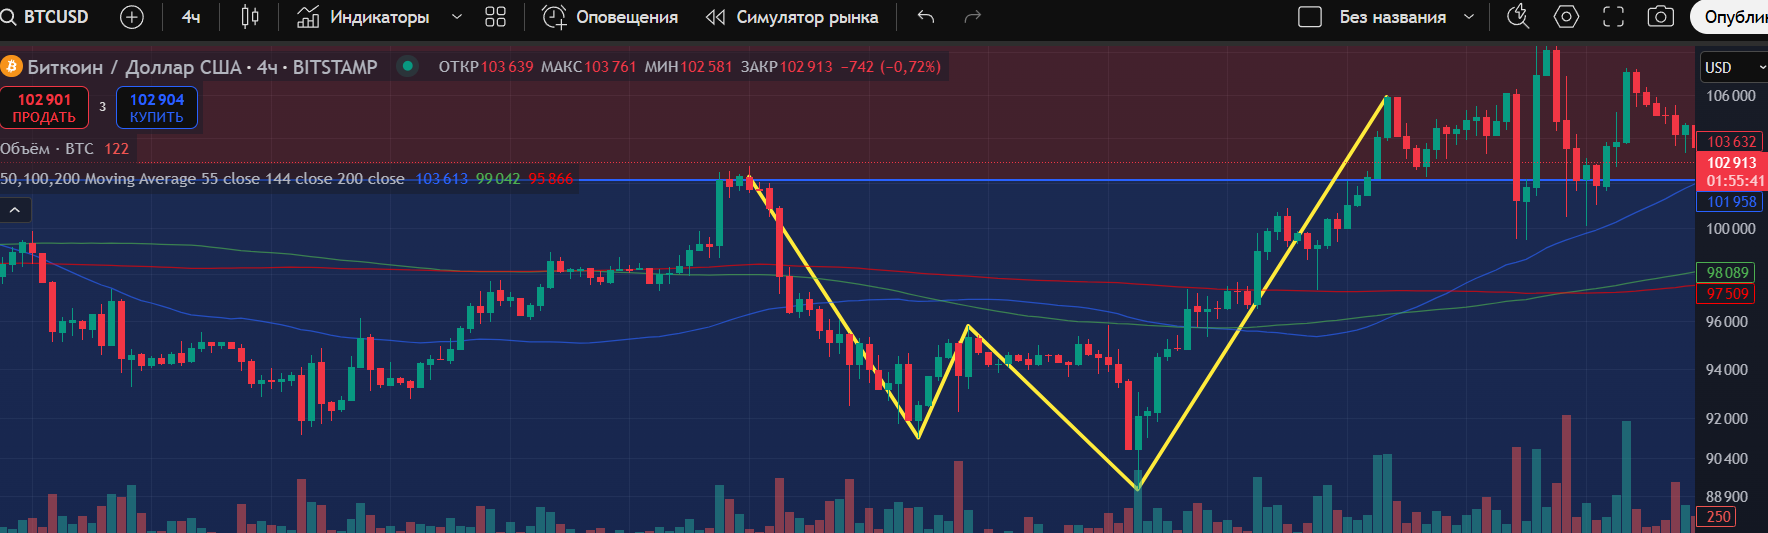Toggle the green market status indicator

(x=407, y=66)
